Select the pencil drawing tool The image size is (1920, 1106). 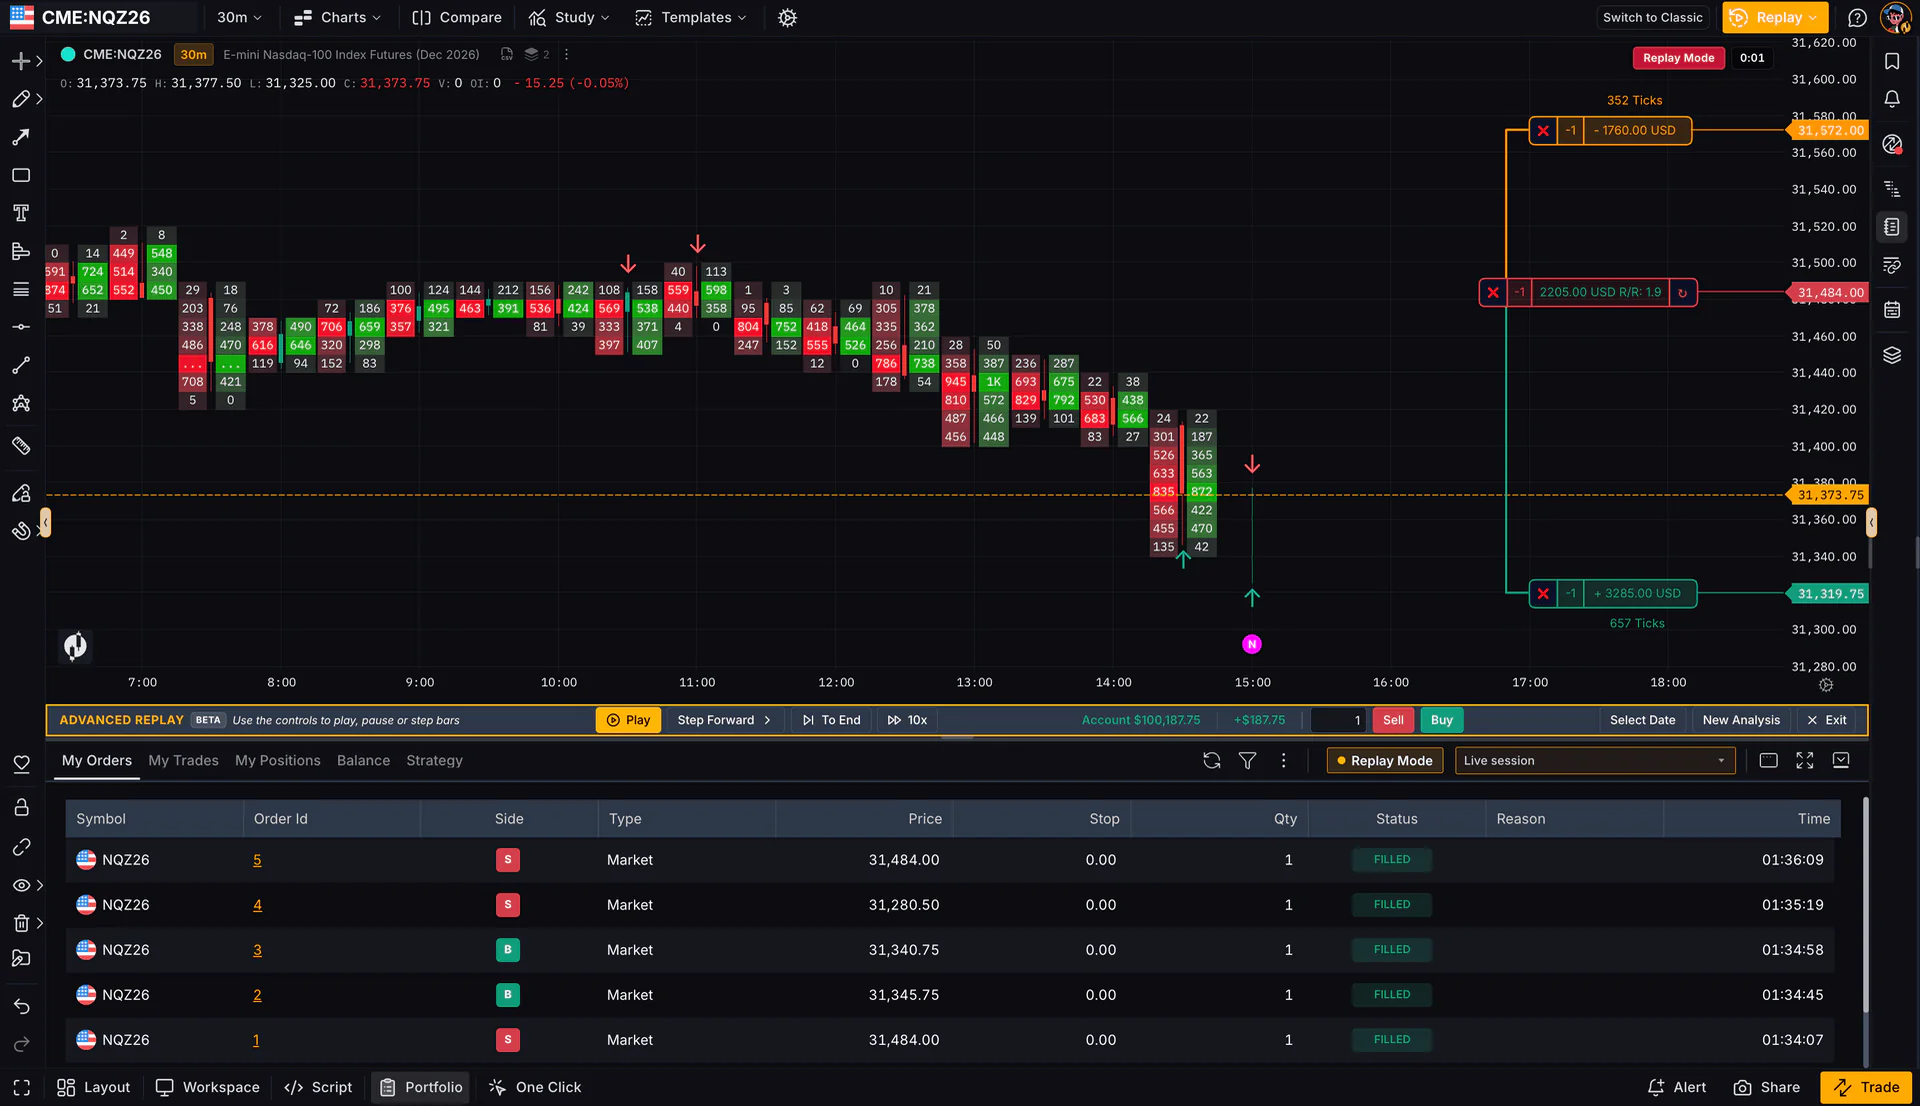coord(21,99)
